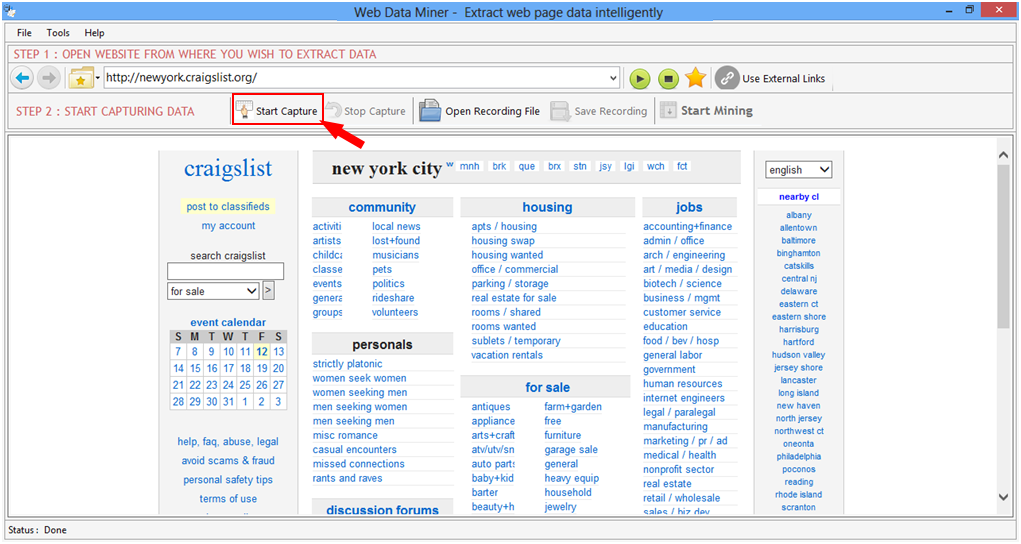Click 'sublets / temporary' link
The height and width of the screenshot is (544, 1021).
tap(516, 341)
